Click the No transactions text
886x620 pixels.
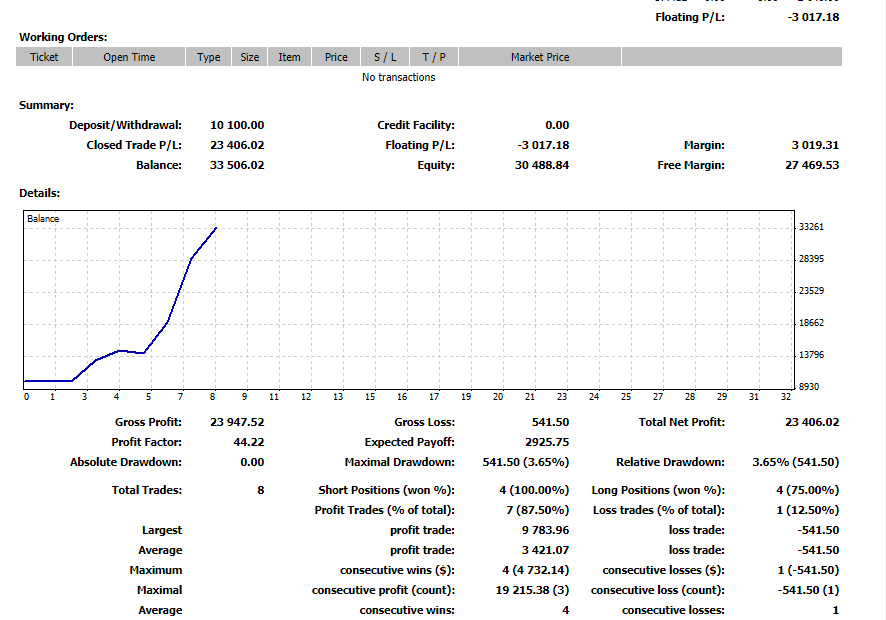[x=398, y=77]
